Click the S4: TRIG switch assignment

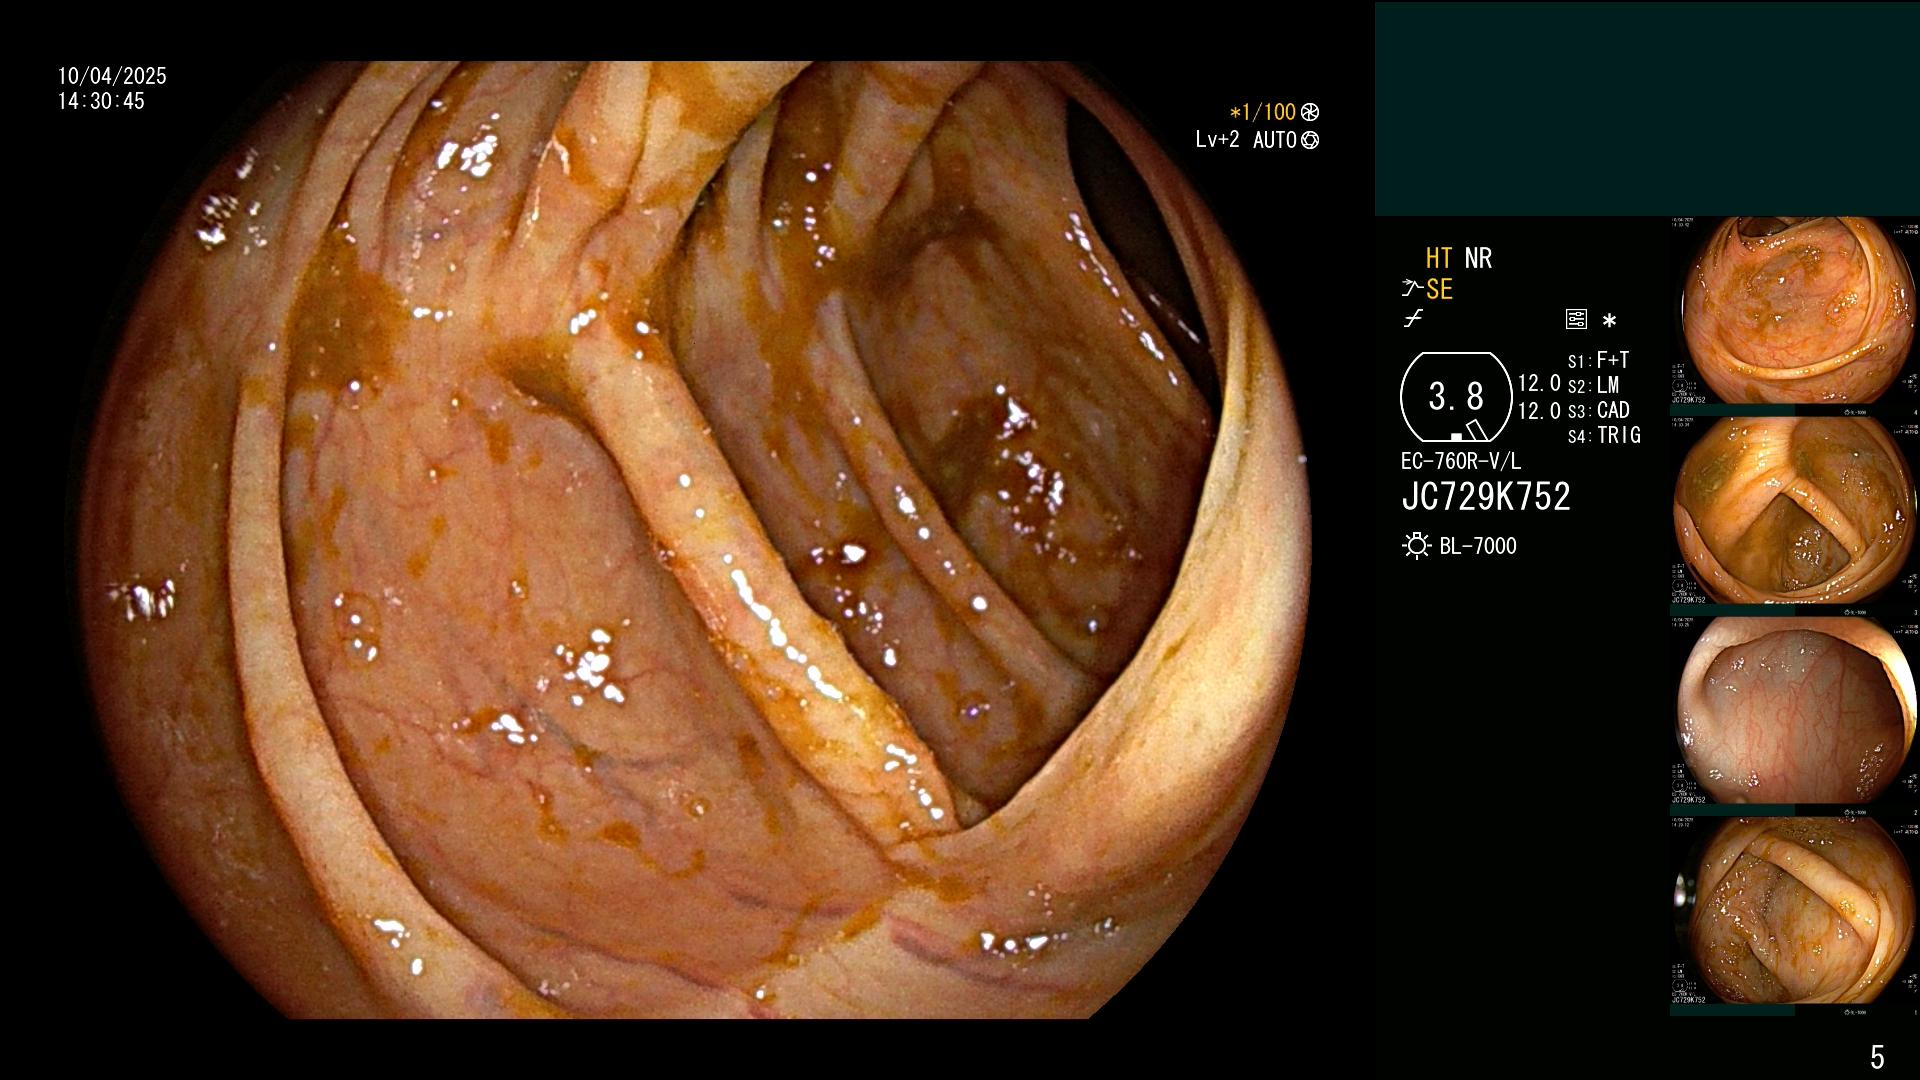[1604, 435]
